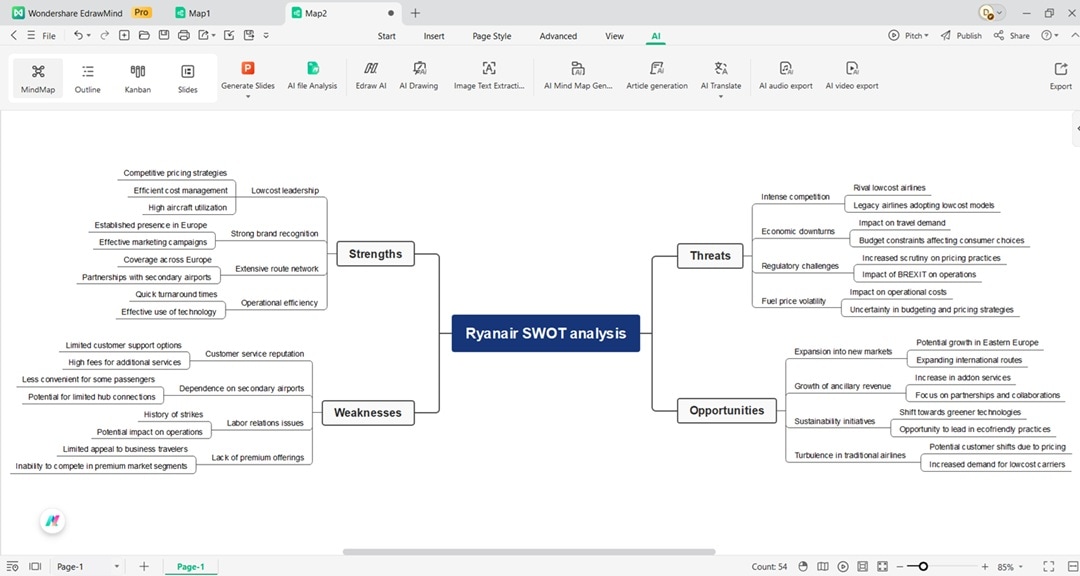Open the View ribbon tab

tap(614, 36)
